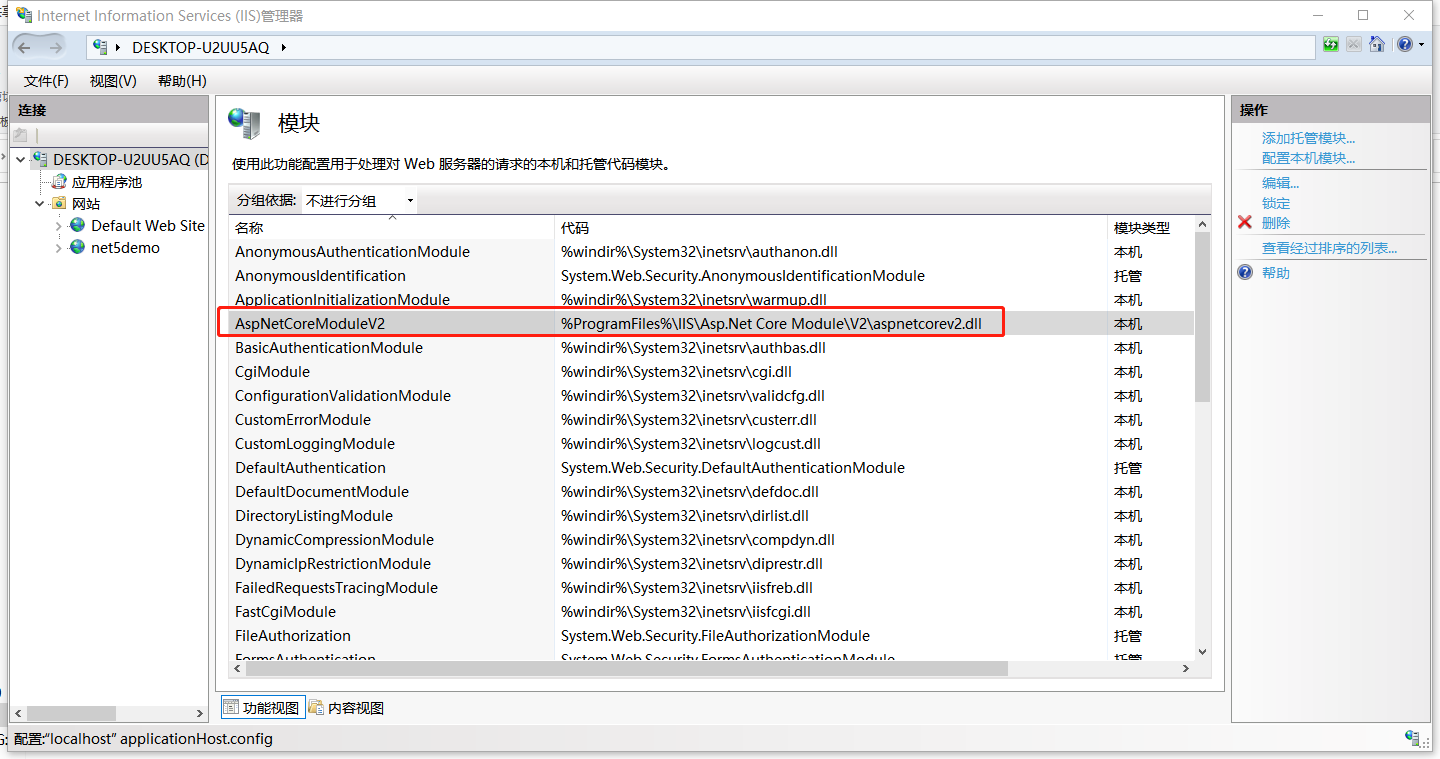Select AnonymousIdentification row

(x=712, y=276)
